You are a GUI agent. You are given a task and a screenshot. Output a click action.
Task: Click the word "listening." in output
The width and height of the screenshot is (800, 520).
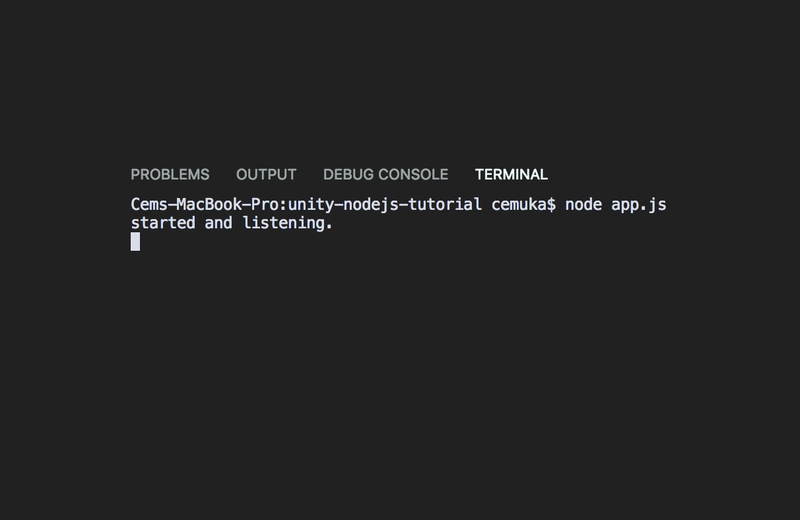click(287, 223)
